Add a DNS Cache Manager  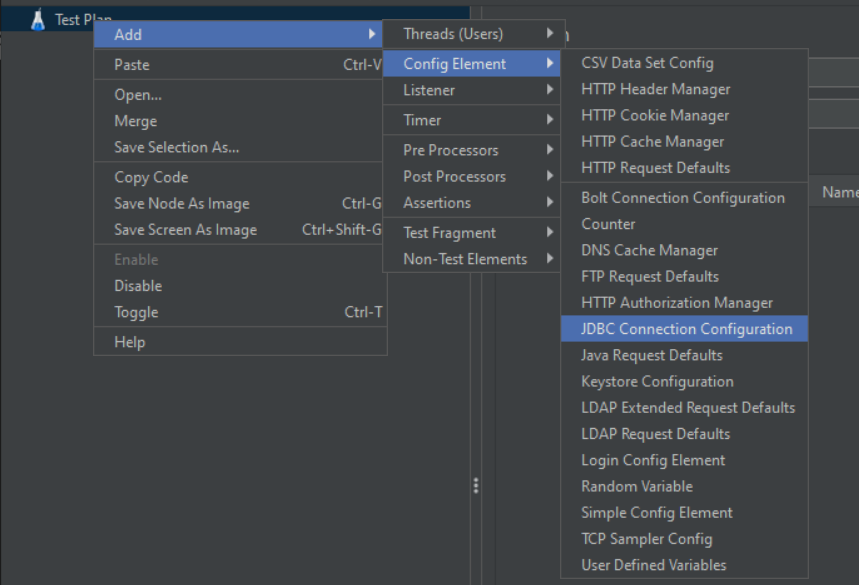tap(684, 250)
